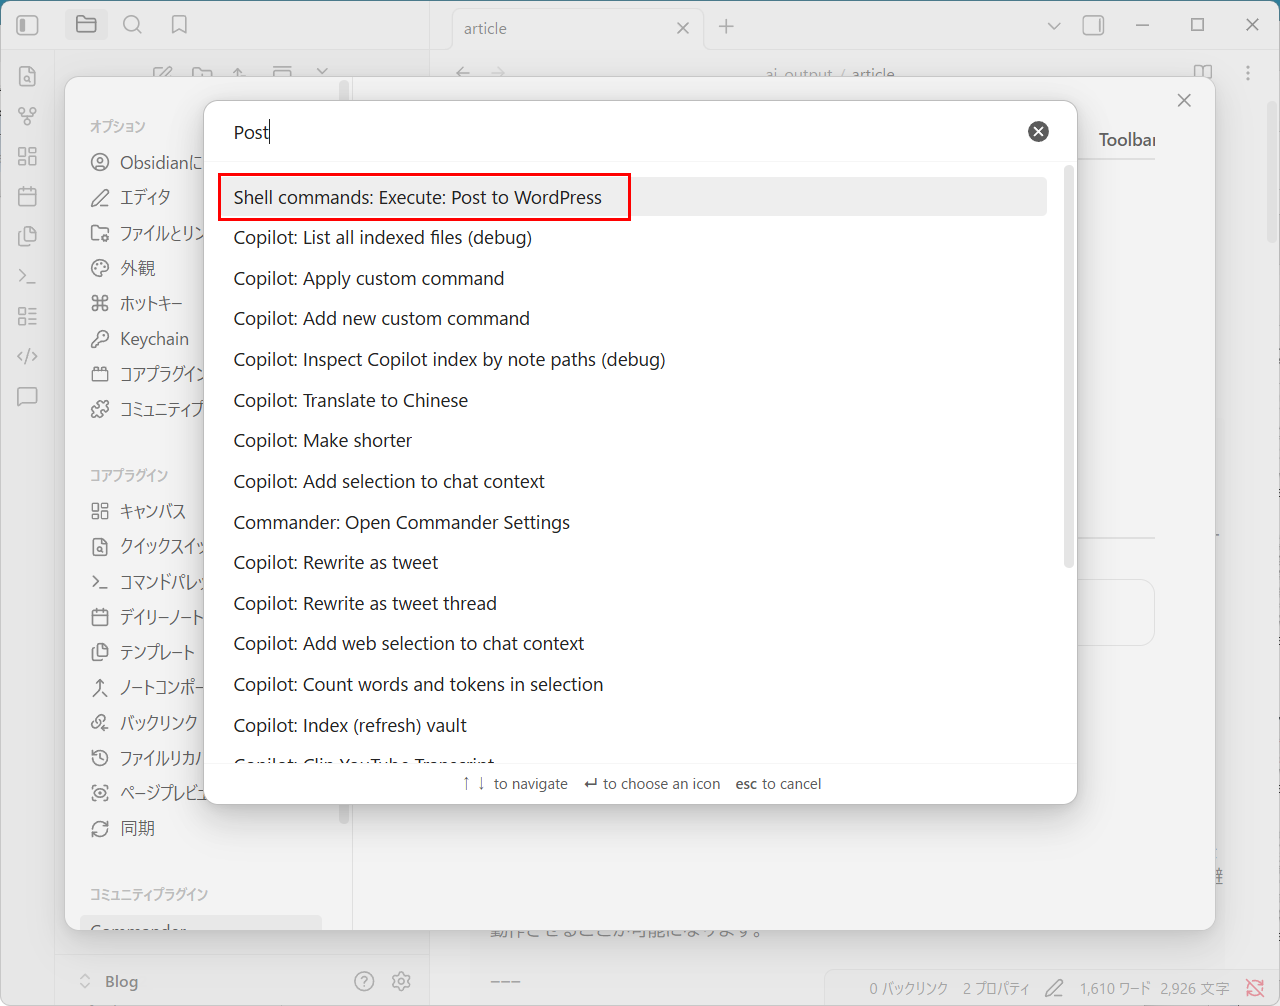This screenshot has width=1280, height=1006.
Task: Select "Shell commands: Execute: Post to WordPress"
Action: pyautogui.click(x=418, y=197)
